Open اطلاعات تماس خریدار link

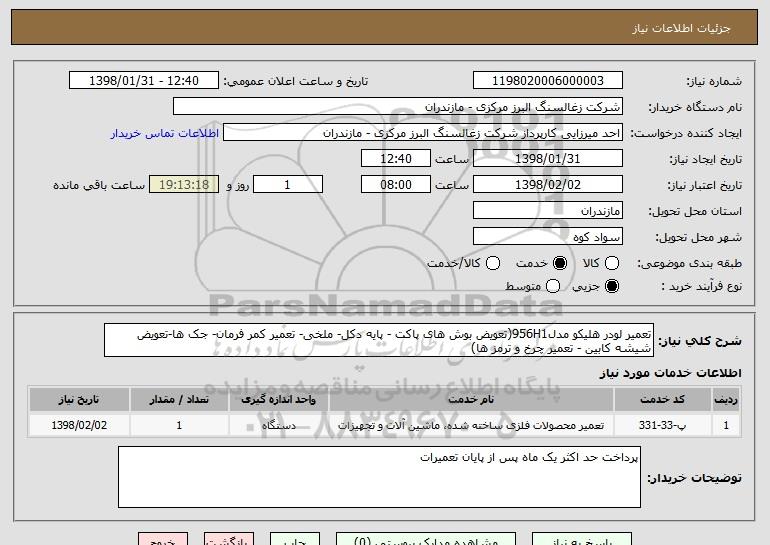pyautogui.click(x=165, y=133)
